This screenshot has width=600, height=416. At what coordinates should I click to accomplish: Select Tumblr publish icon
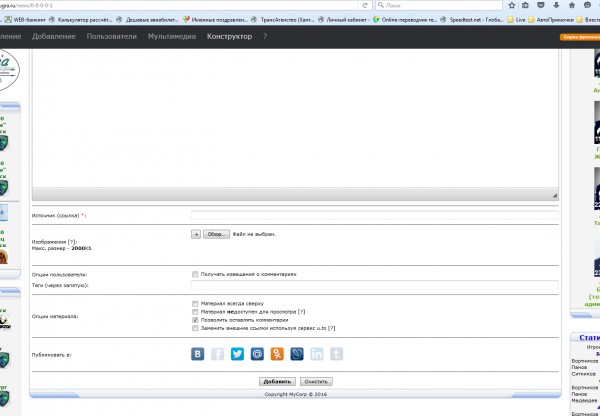tap(337, 354)
